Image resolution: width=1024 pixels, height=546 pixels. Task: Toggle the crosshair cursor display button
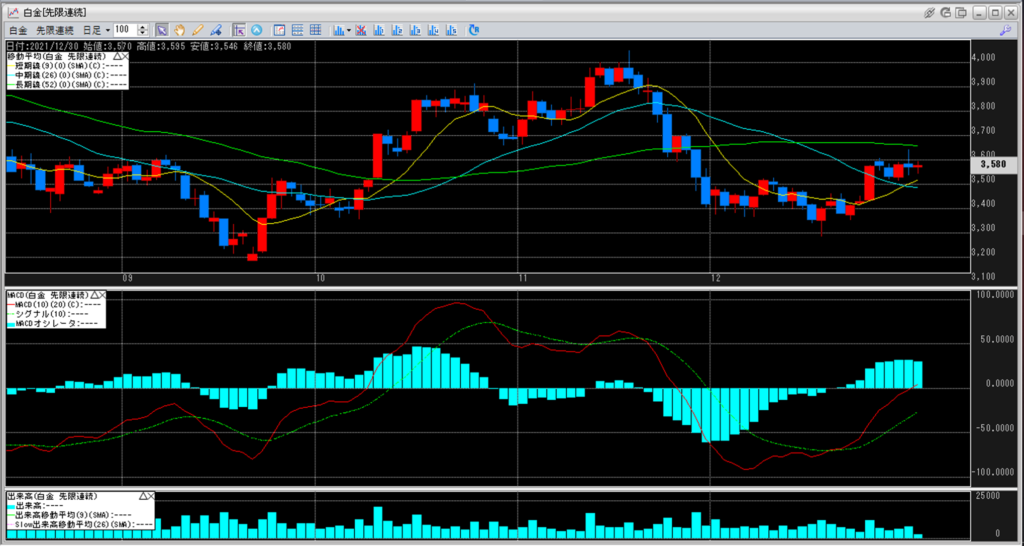[238, 30]
